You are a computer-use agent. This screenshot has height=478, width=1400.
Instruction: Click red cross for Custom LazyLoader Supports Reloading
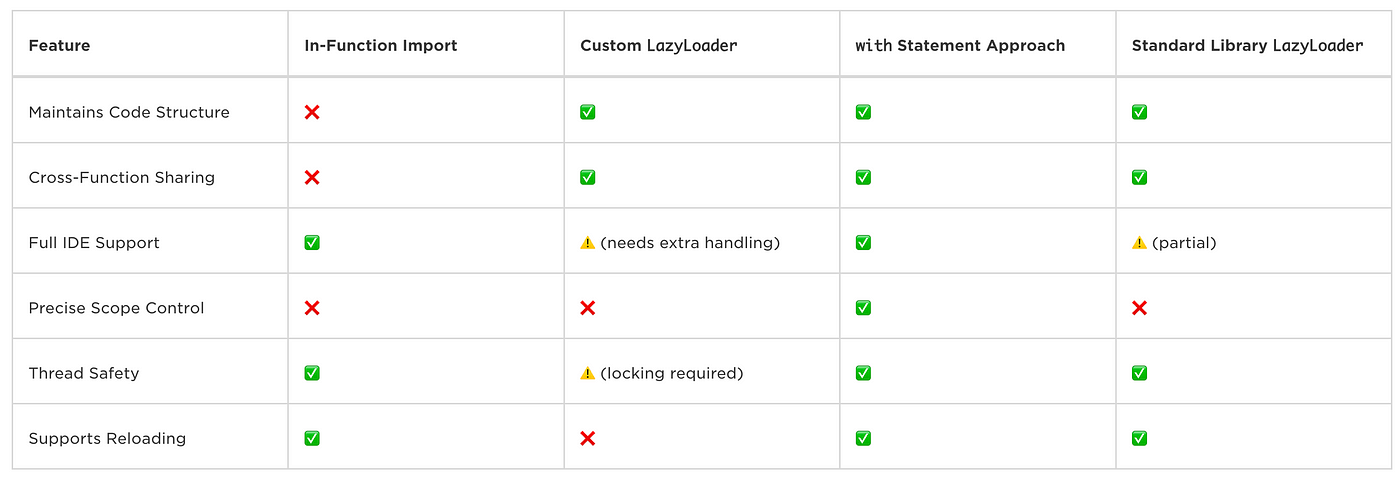588,438
